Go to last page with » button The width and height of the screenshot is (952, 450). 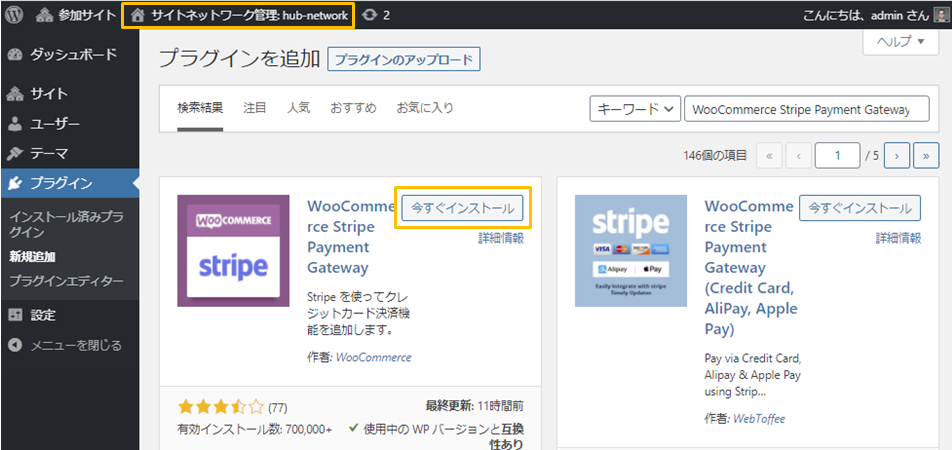point(926,156)
